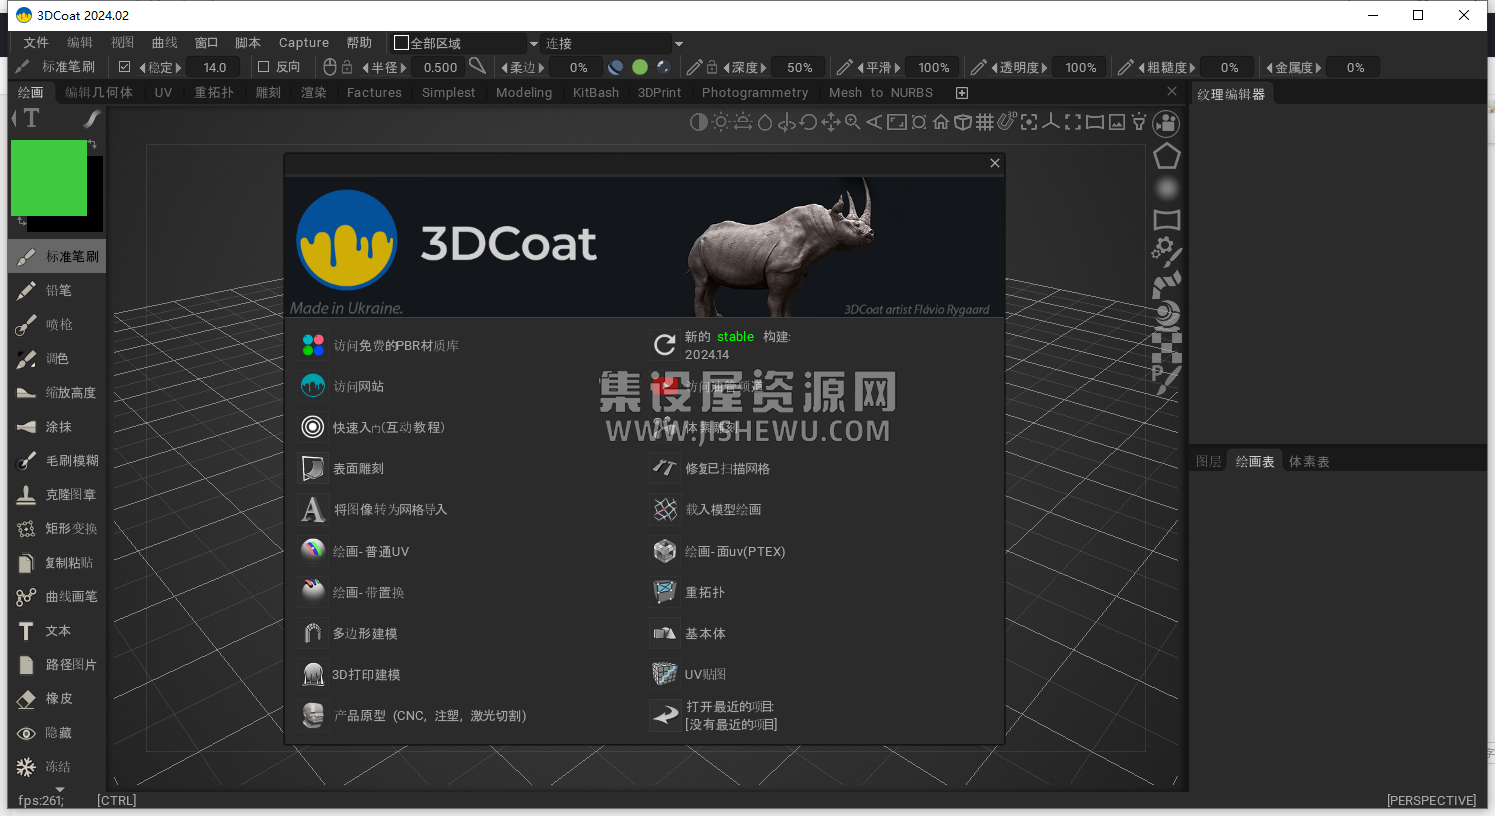Click the 稳定 value field 14.0
The width and height of the screenshot is (1495, 816).
(x=215, y=67)
